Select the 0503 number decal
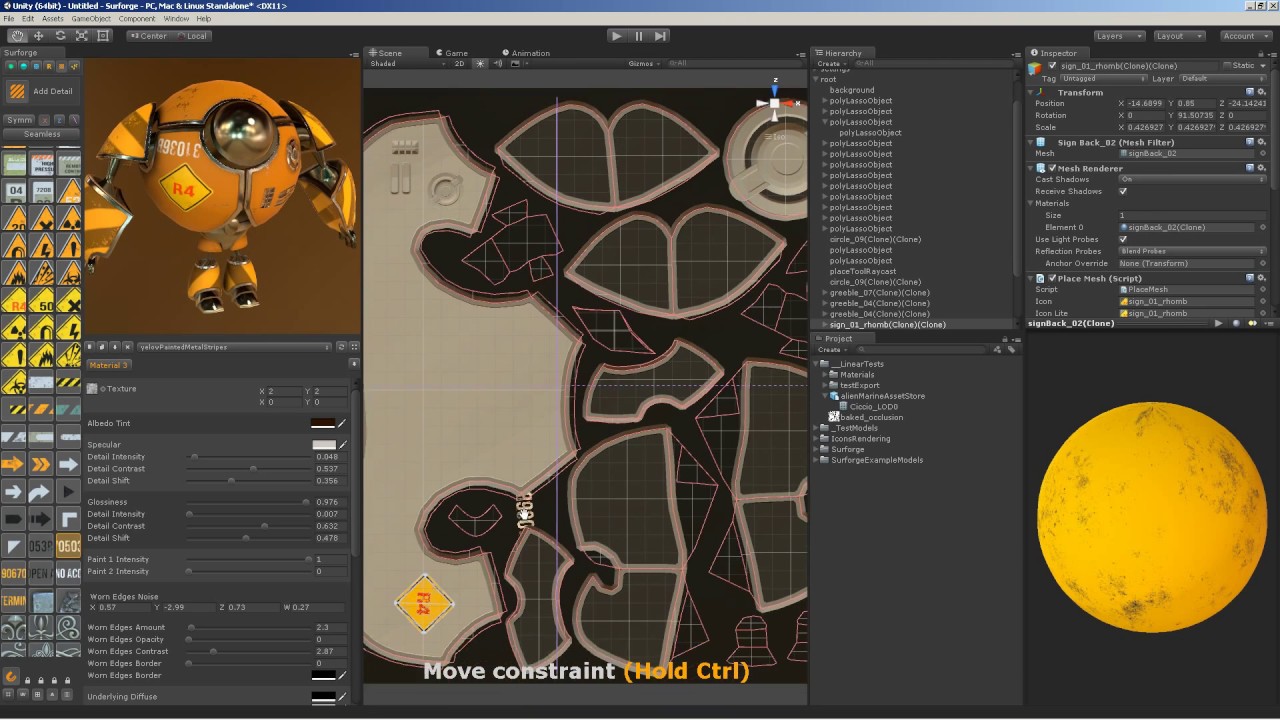 [x=68, y=546]
